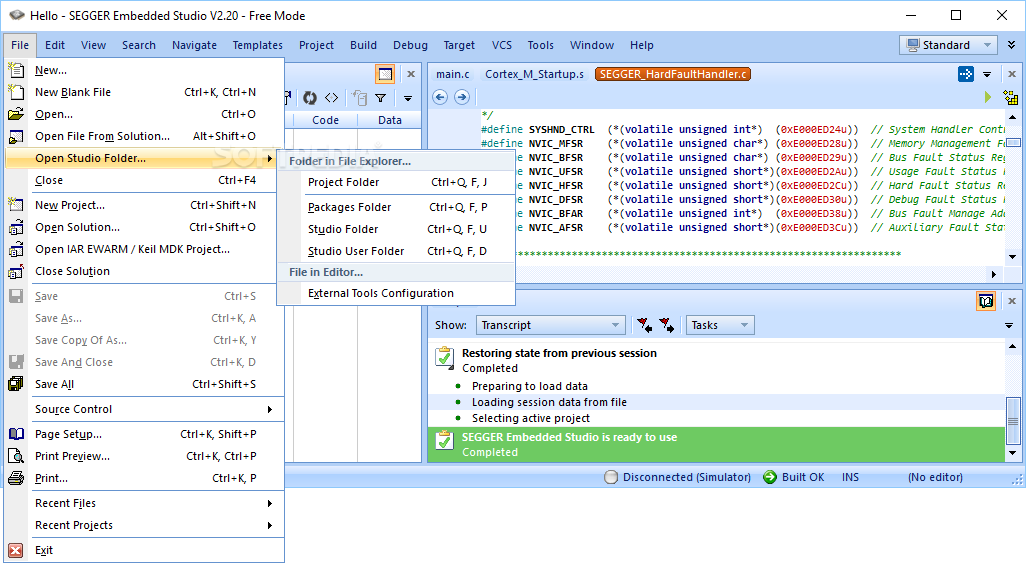Screen dimensions: 1026x563
Task: Switch to the main.c tab
Action: pyautogui.click(x=453, y=74)
